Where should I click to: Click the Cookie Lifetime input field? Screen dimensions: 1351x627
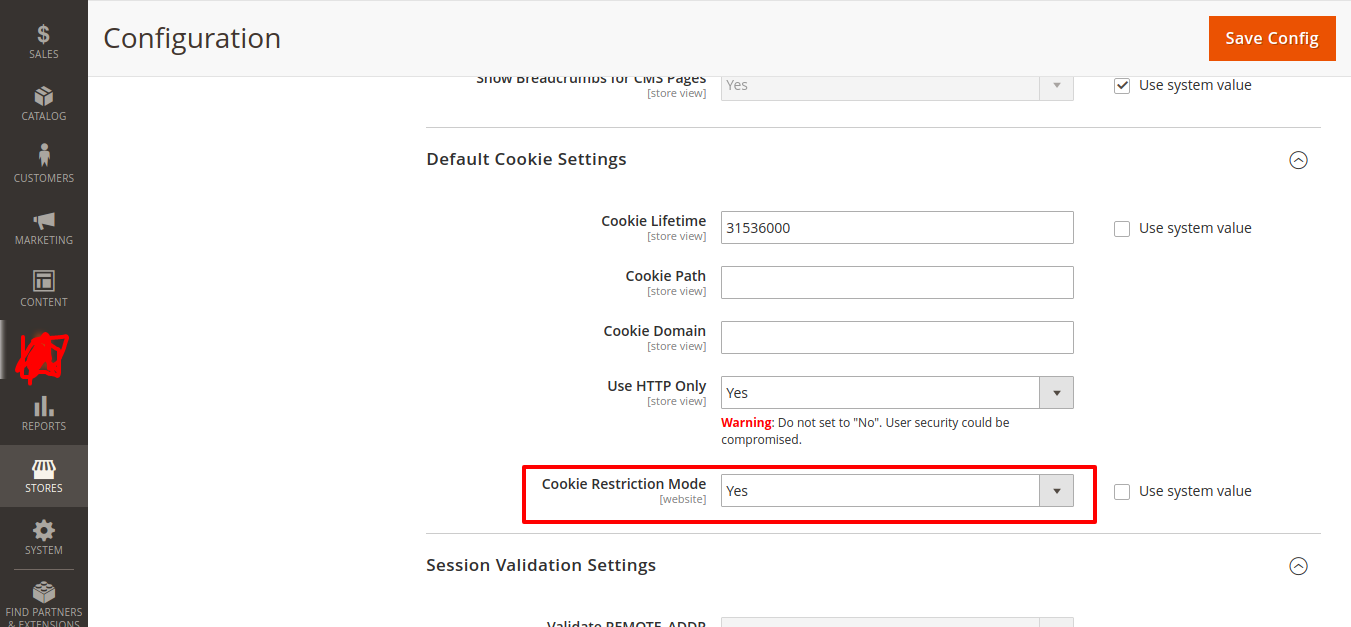[x=896, y=227]
